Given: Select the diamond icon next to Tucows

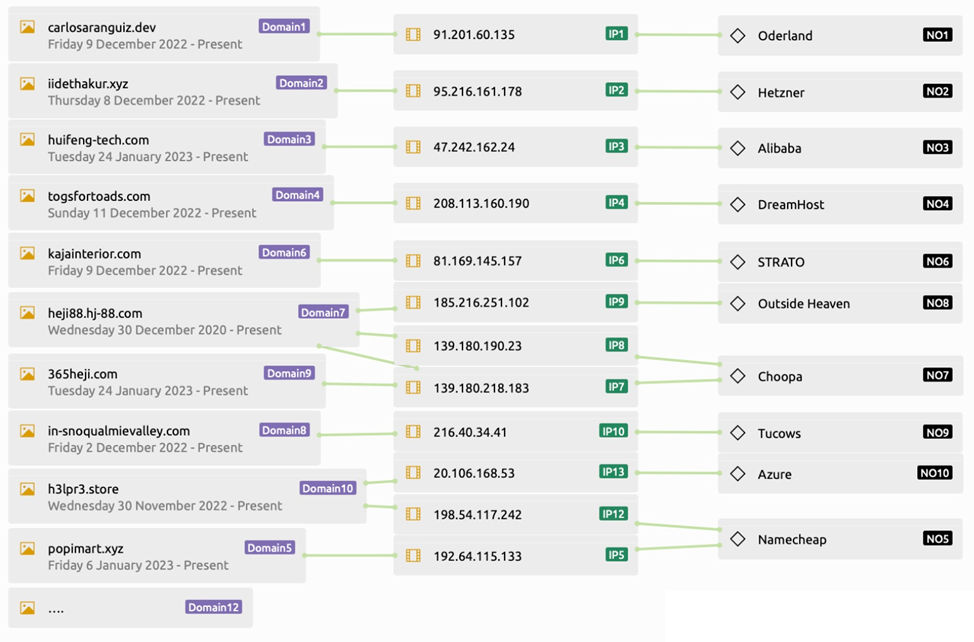Looking at the screenshot, I should coord(738,433).
